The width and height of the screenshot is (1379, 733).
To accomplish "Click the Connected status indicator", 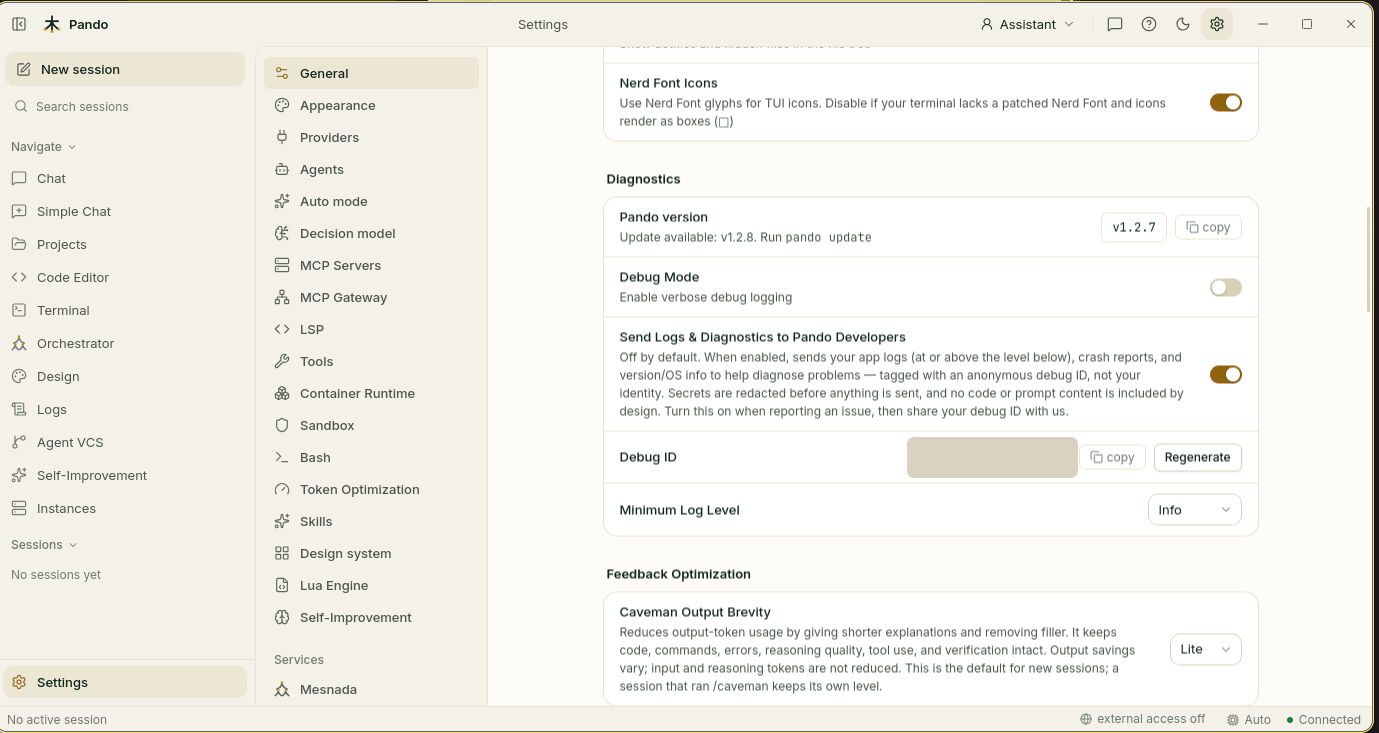I will pos(1323,719).
